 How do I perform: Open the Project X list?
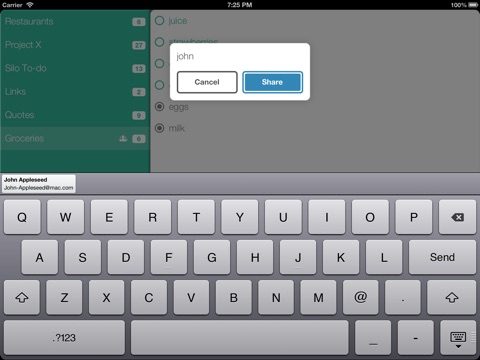(75, 45)
